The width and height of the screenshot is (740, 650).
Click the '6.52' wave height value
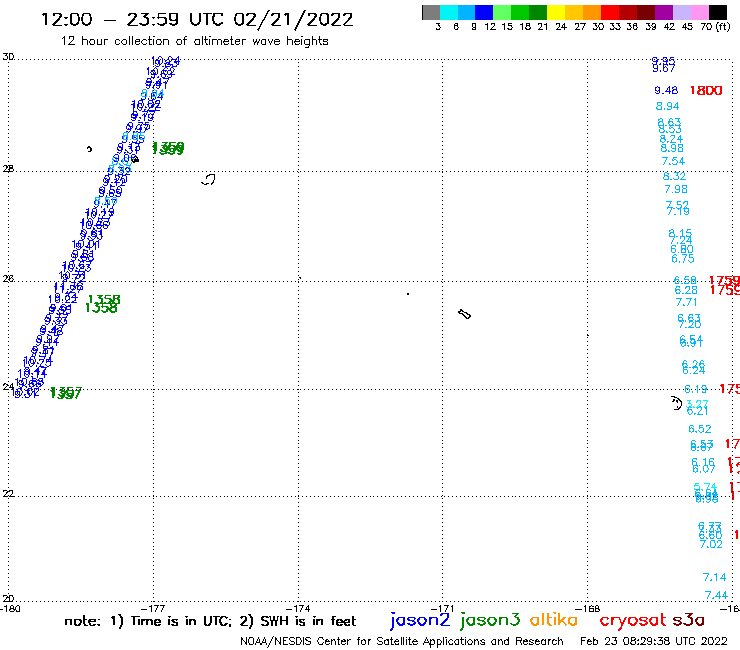699,429
